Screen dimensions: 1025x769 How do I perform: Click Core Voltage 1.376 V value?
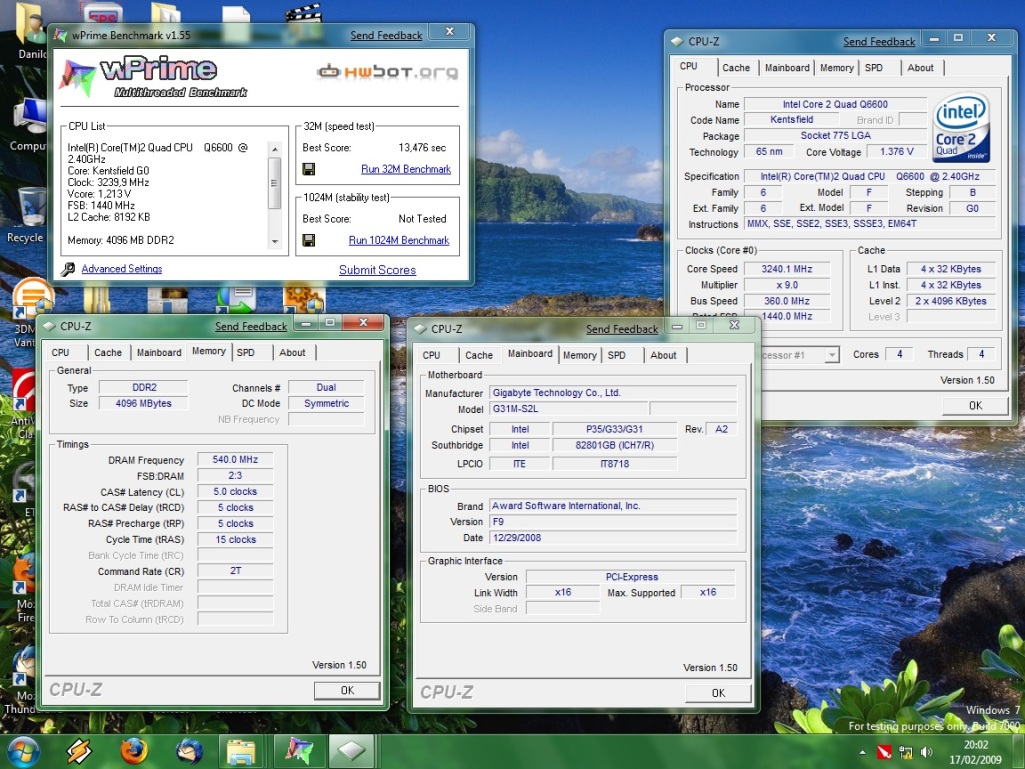(896, 152)
